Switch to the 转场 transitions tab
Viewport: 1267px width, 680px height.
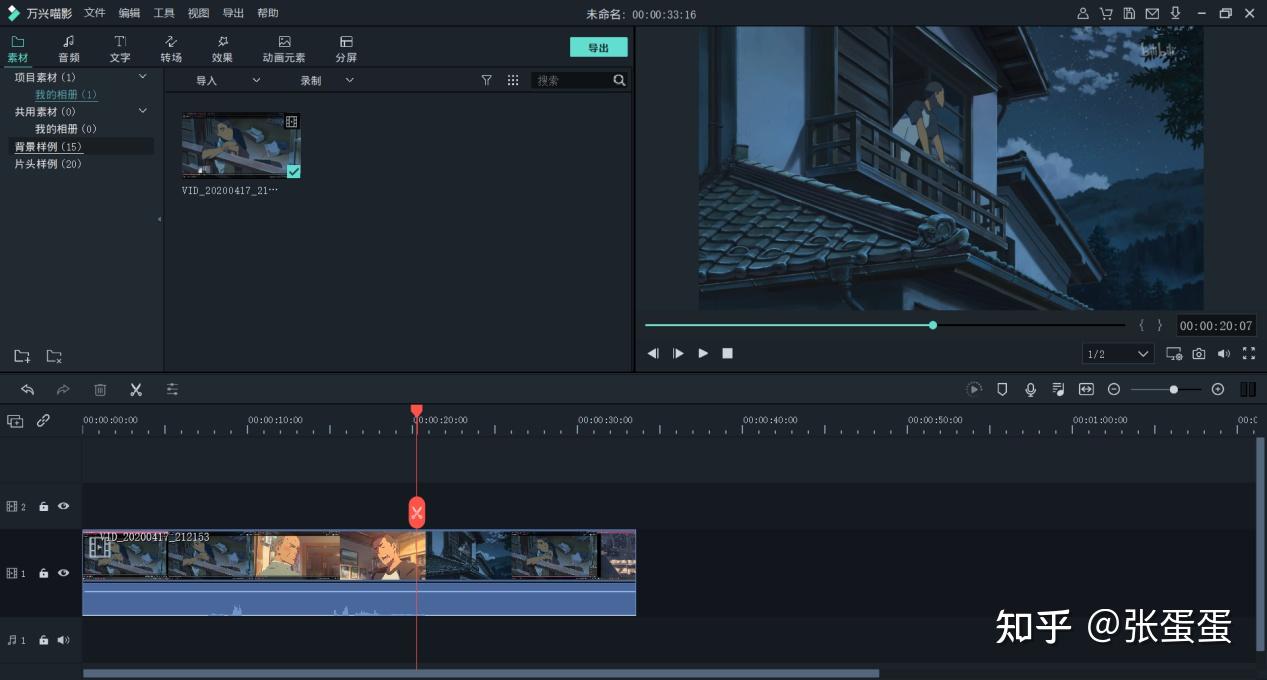tap(171, 49)
